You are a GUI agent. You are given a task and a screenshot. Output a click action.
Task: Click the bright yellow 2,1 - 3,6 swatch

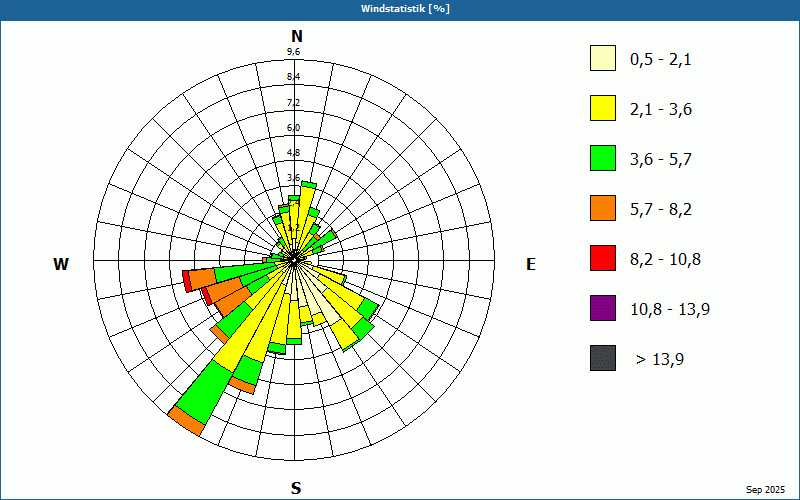tap(603, 108)
